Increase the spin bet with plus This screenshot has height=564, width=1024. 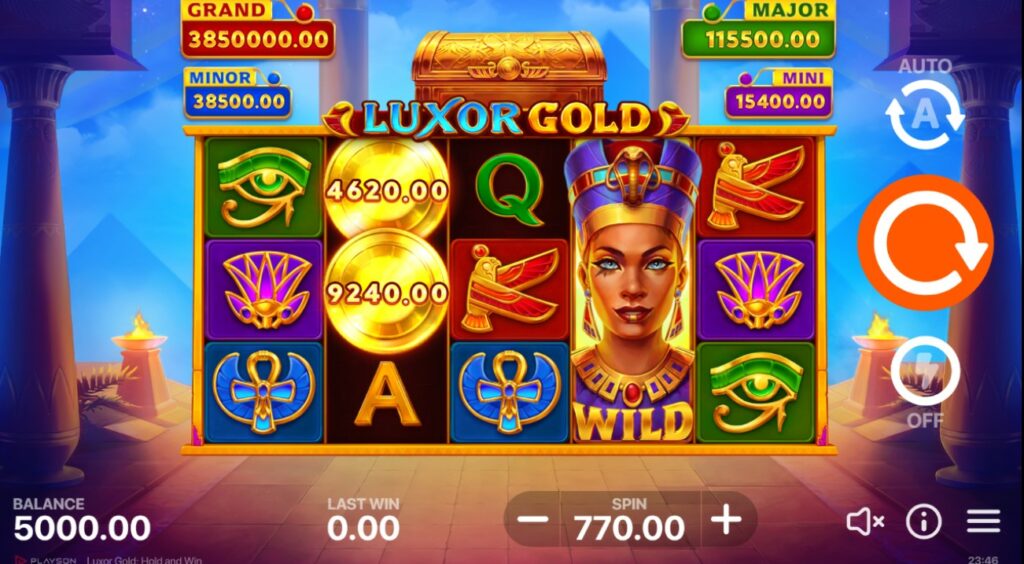726,520
